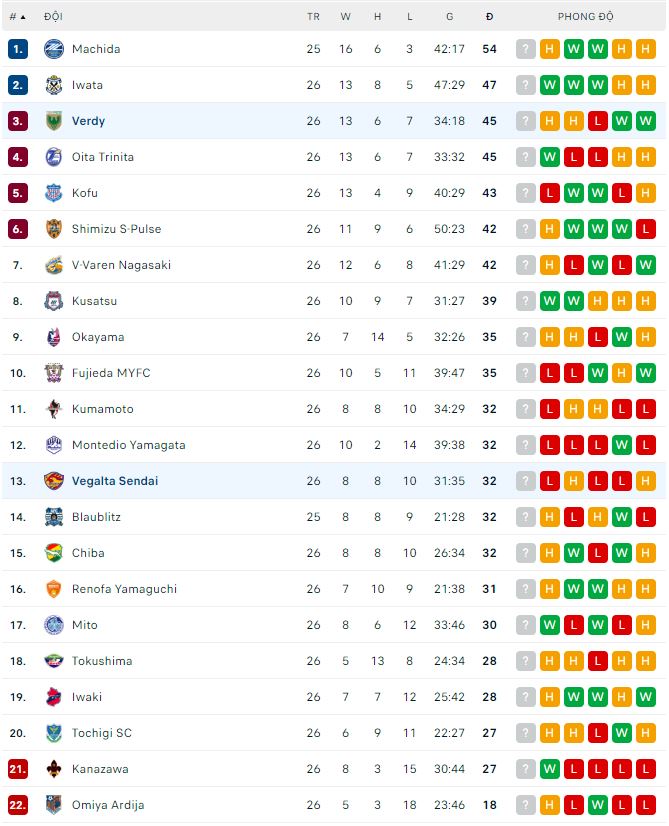Viewport: 669px width, 826px height.
Task: Click the TR matches played header
Action: [313, 17]
